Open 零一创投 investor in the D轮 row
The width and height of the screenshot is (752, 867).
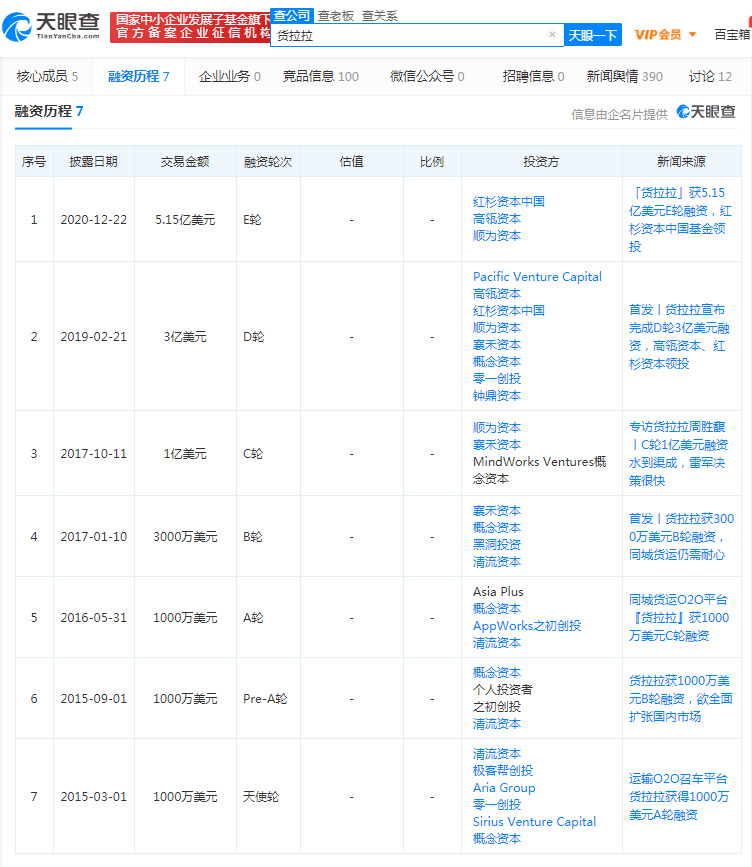tap(497, 378)
